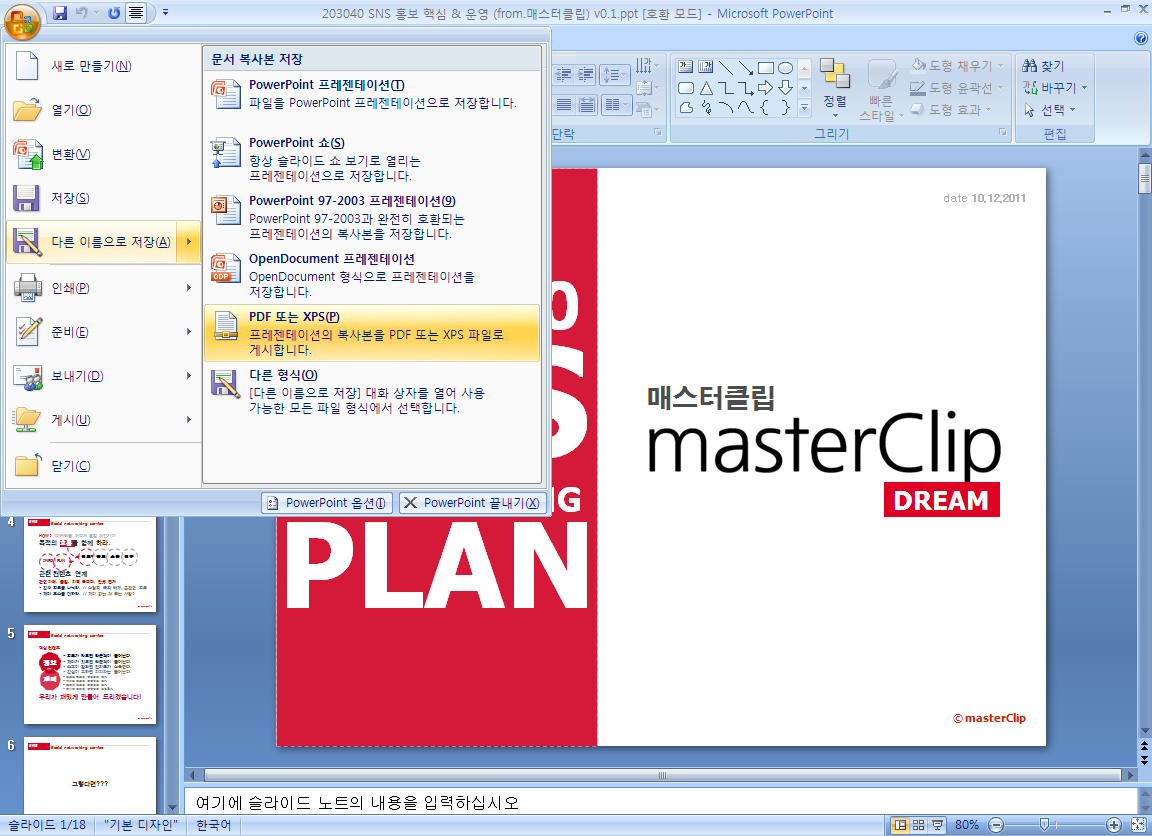
Task: Select the Down Arrow block shape
Action: click(785, 88)
